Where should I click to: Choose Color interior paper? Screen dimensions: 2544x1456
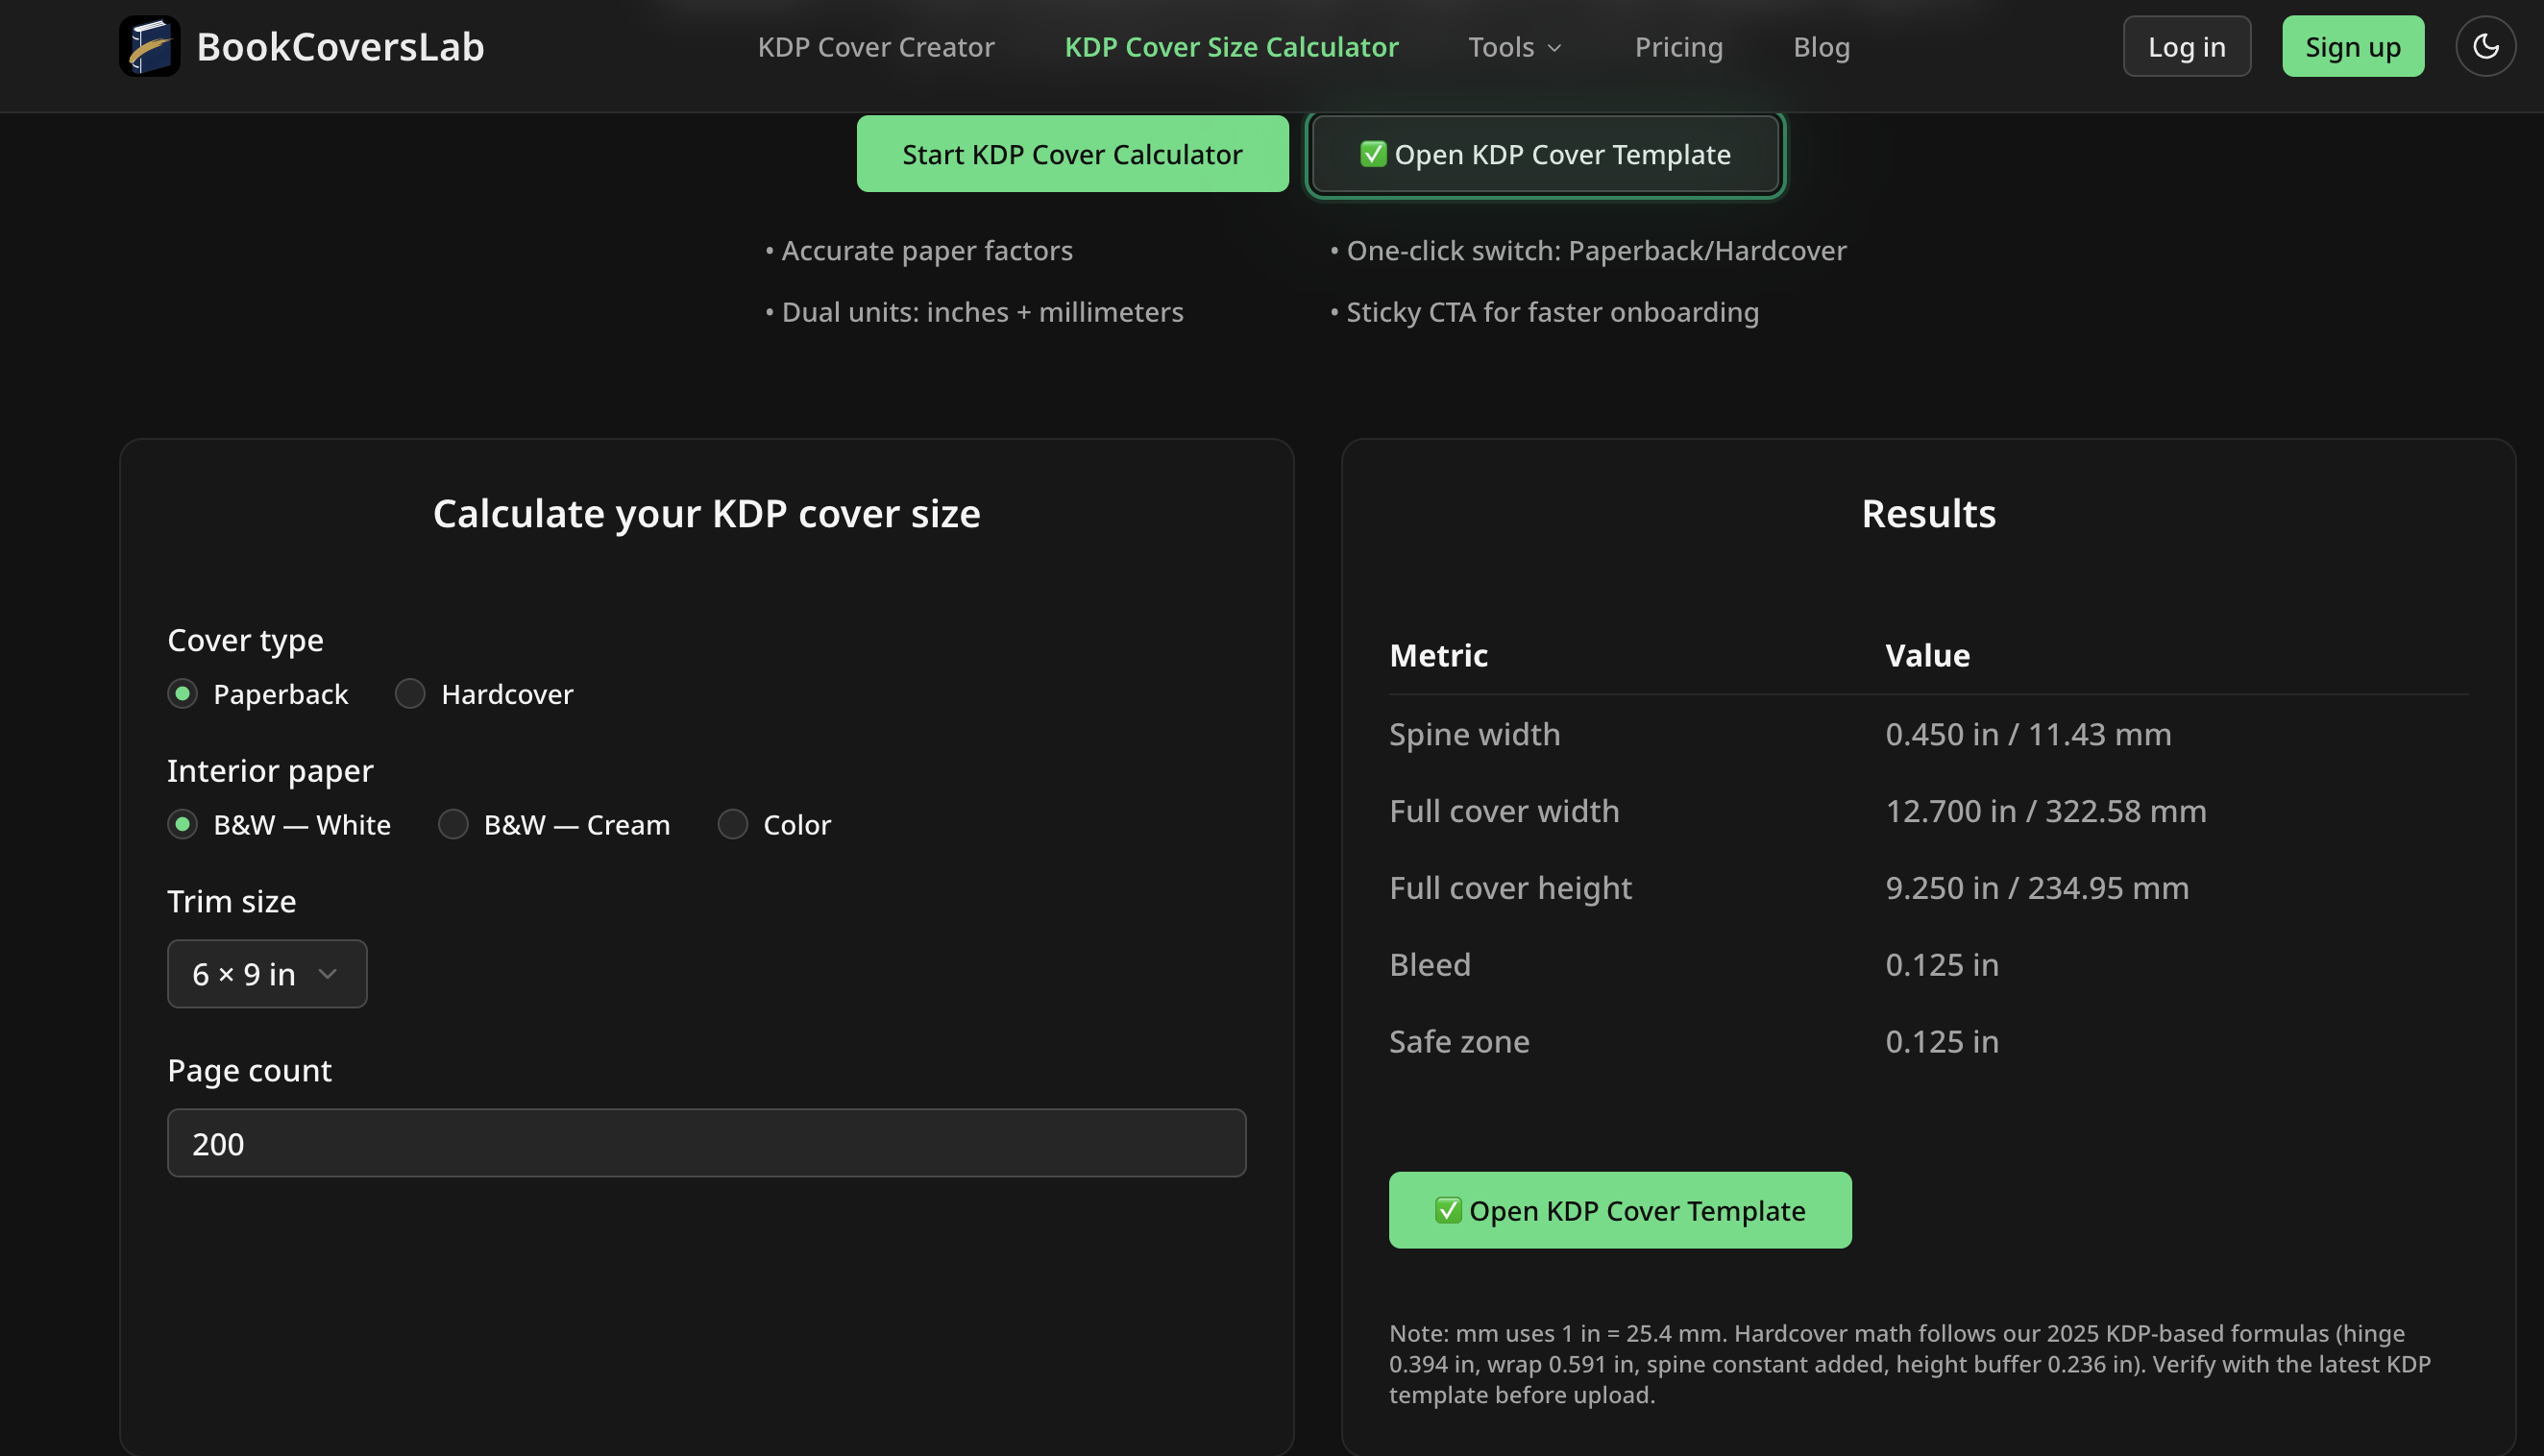coord(733,825)
